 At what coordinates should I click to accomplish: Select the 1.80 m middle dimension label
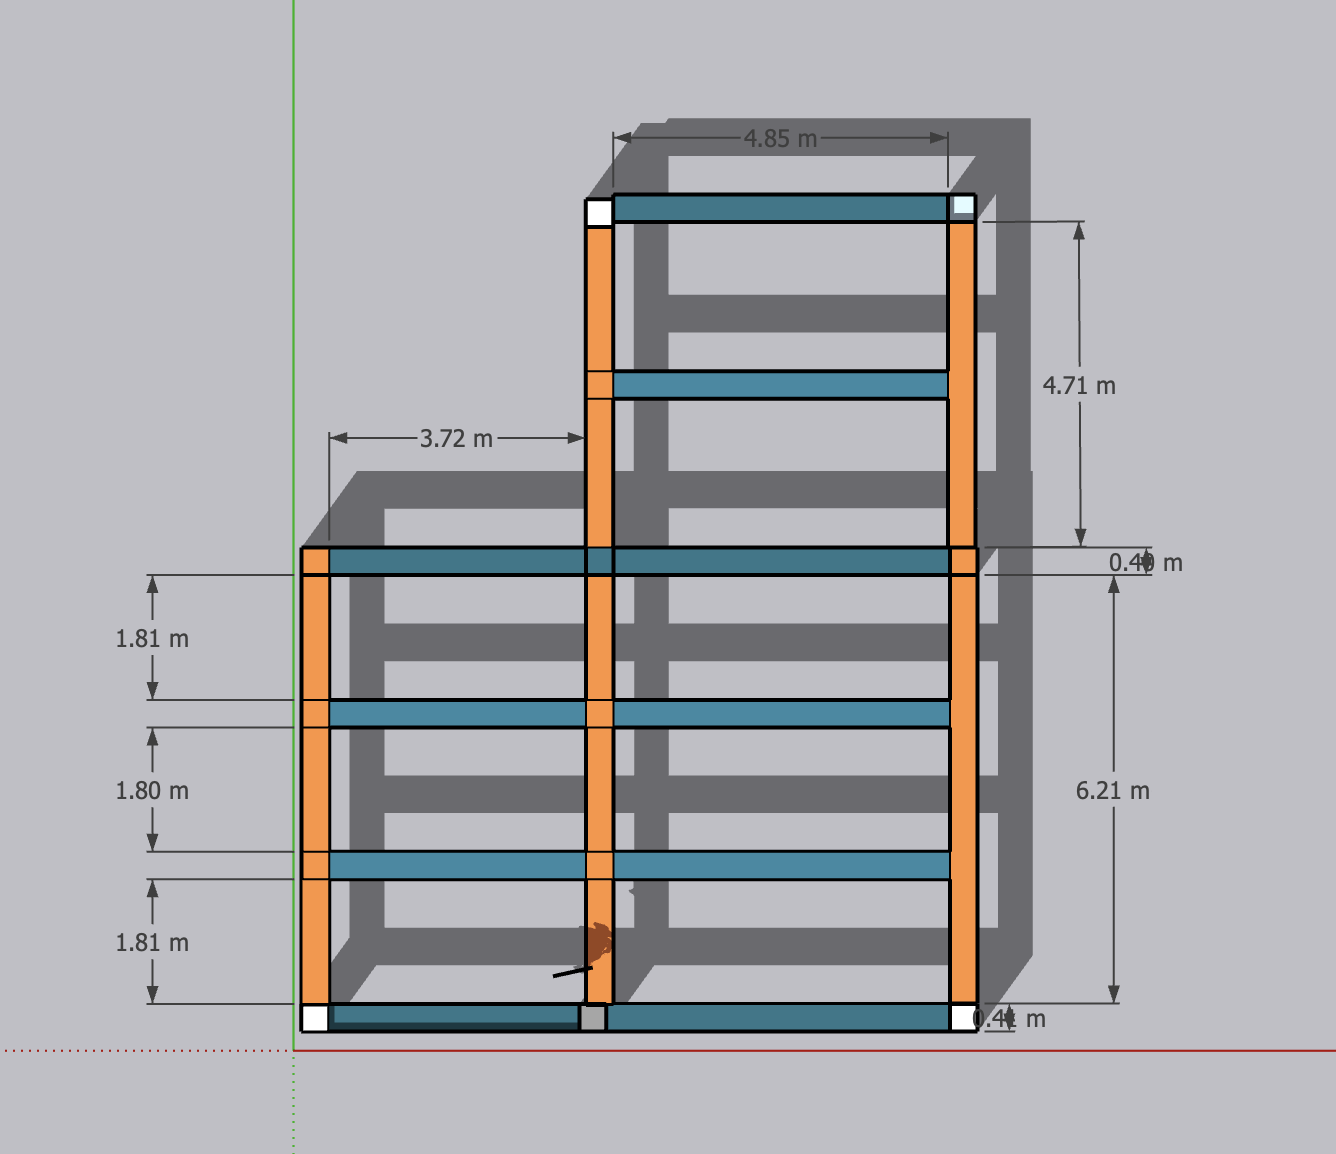coord(150,790)
